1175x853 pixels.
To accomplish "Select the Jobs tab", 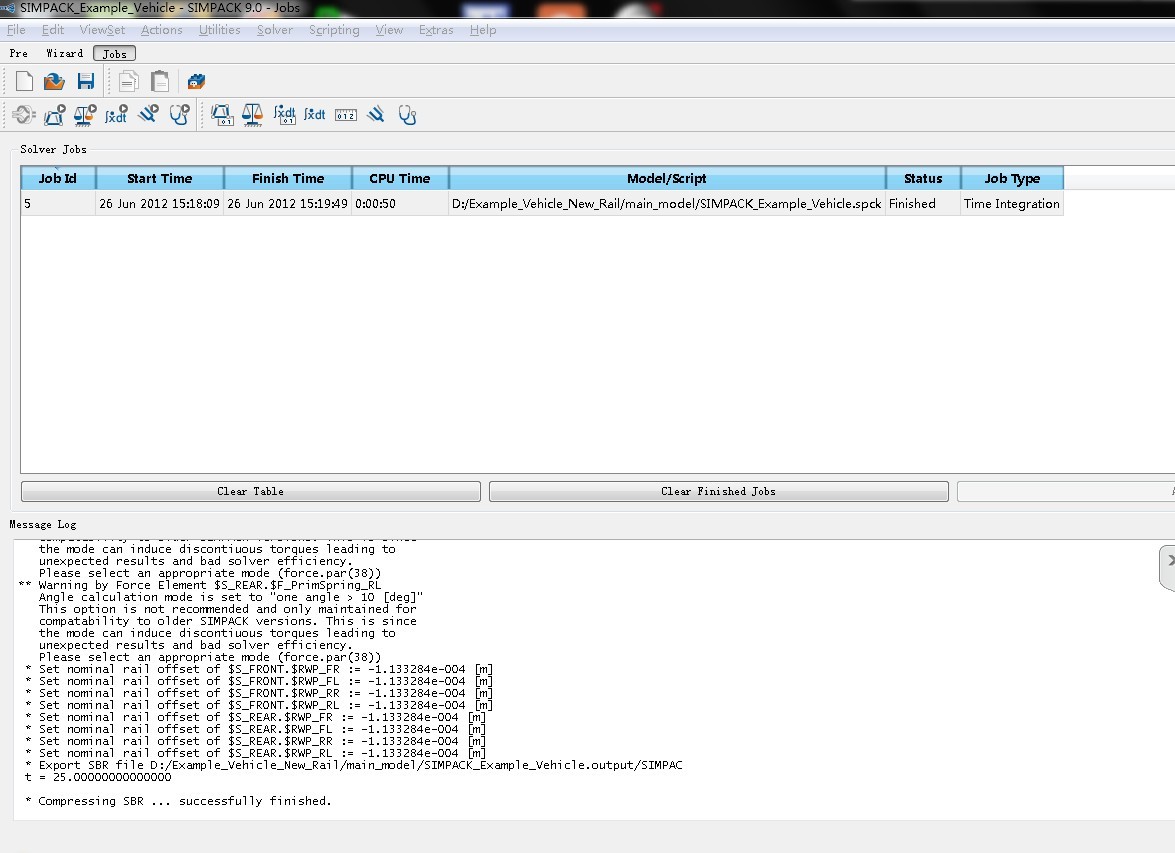I will click(115, 53).
